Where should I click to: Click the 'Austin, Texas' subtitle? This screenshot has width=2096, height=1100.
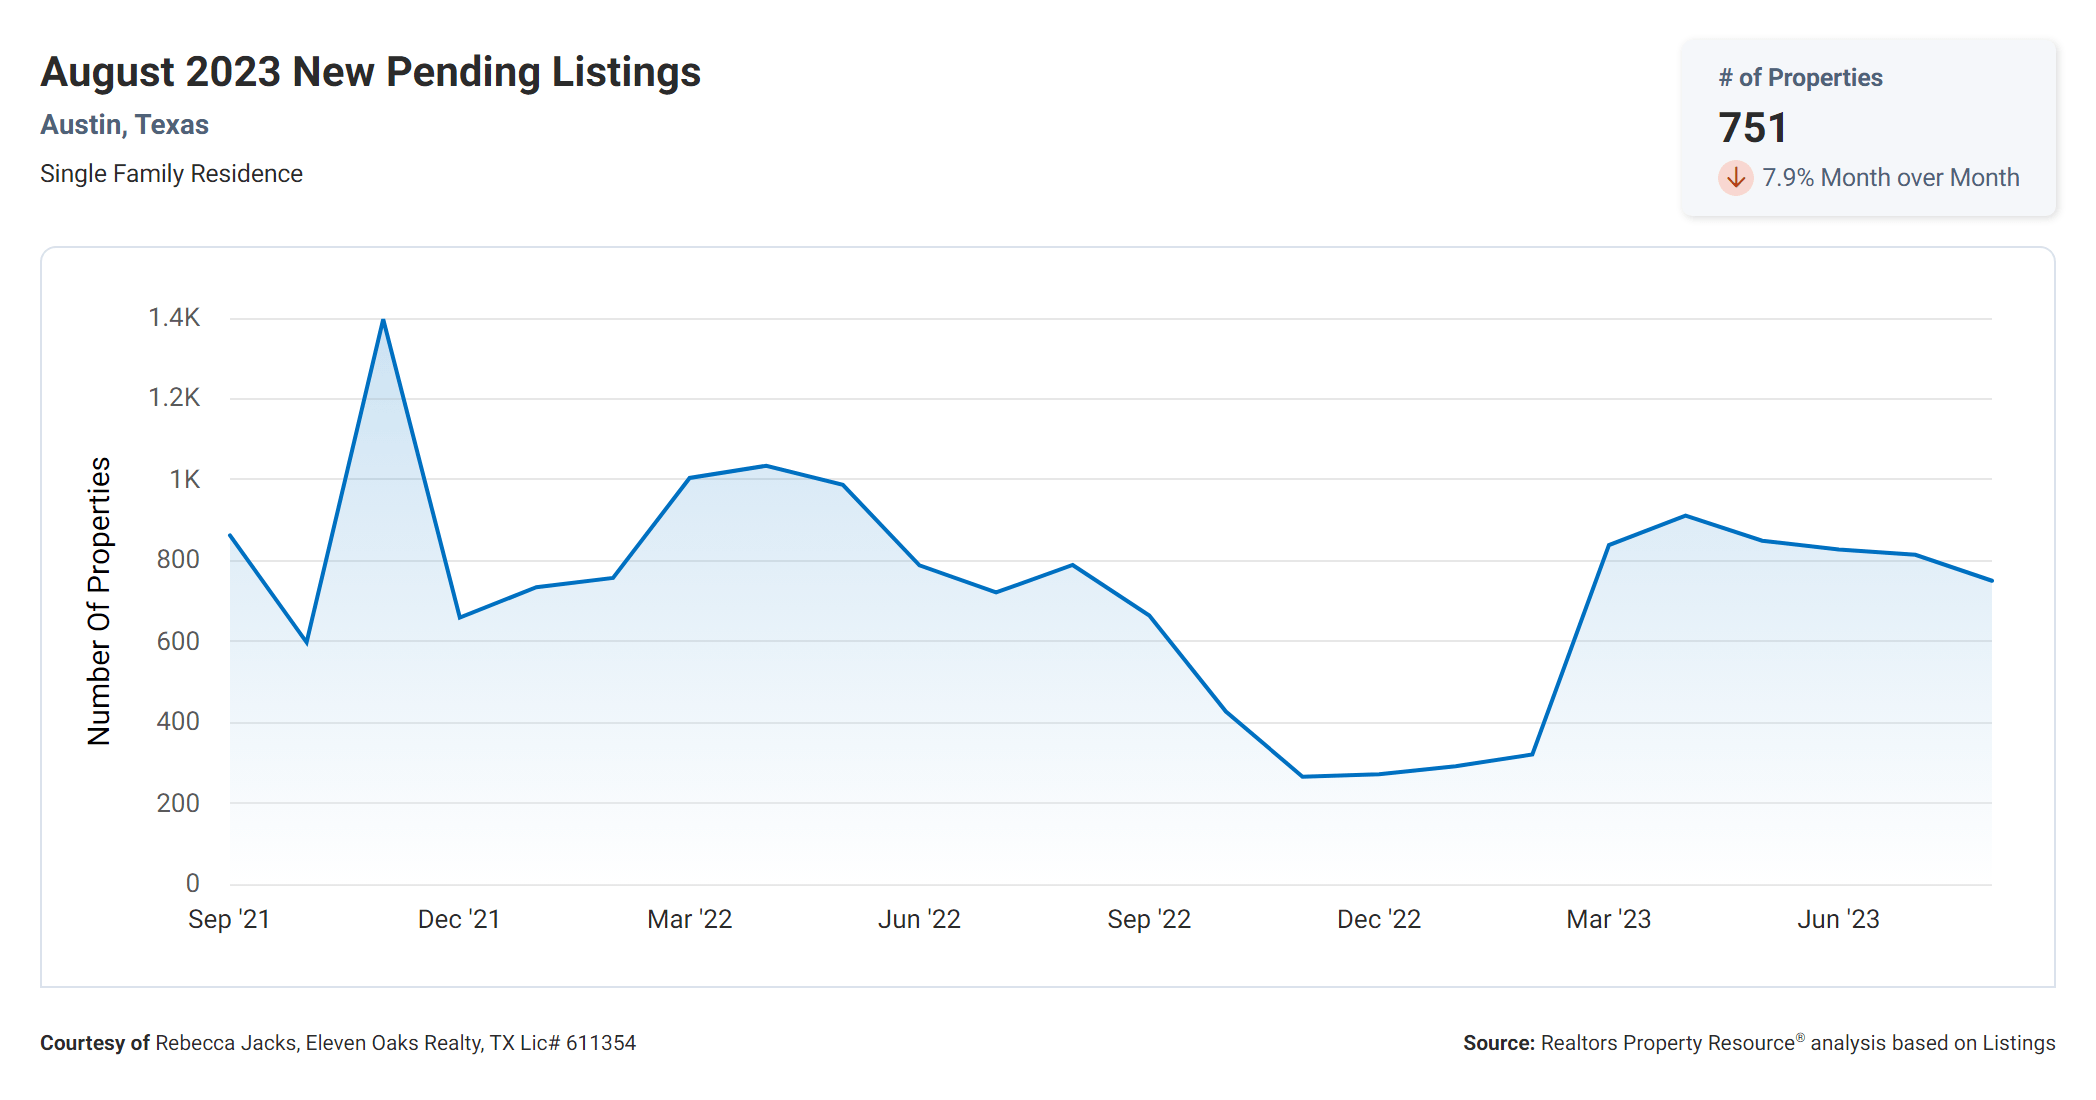click(x=124, y=125)
